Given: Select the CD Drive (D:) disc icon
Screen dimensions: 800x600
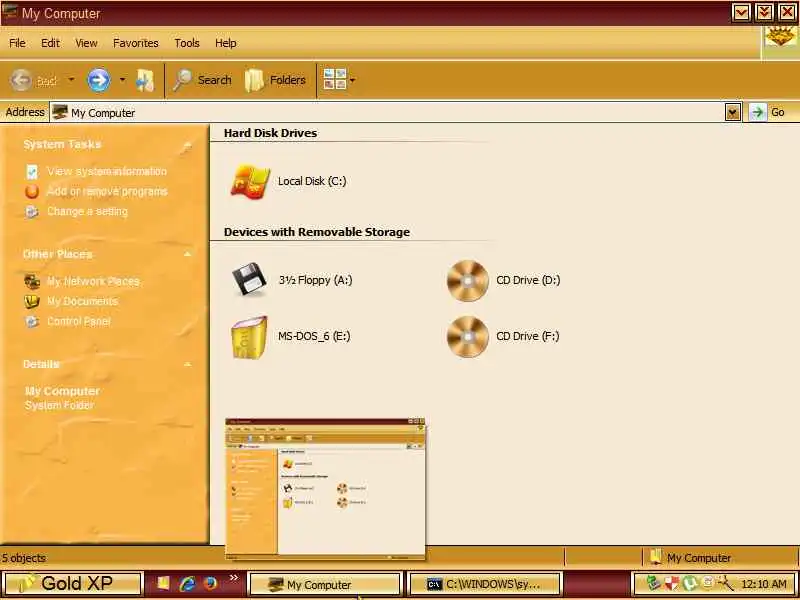Looking at the screenshot, I should coord(468,280).
